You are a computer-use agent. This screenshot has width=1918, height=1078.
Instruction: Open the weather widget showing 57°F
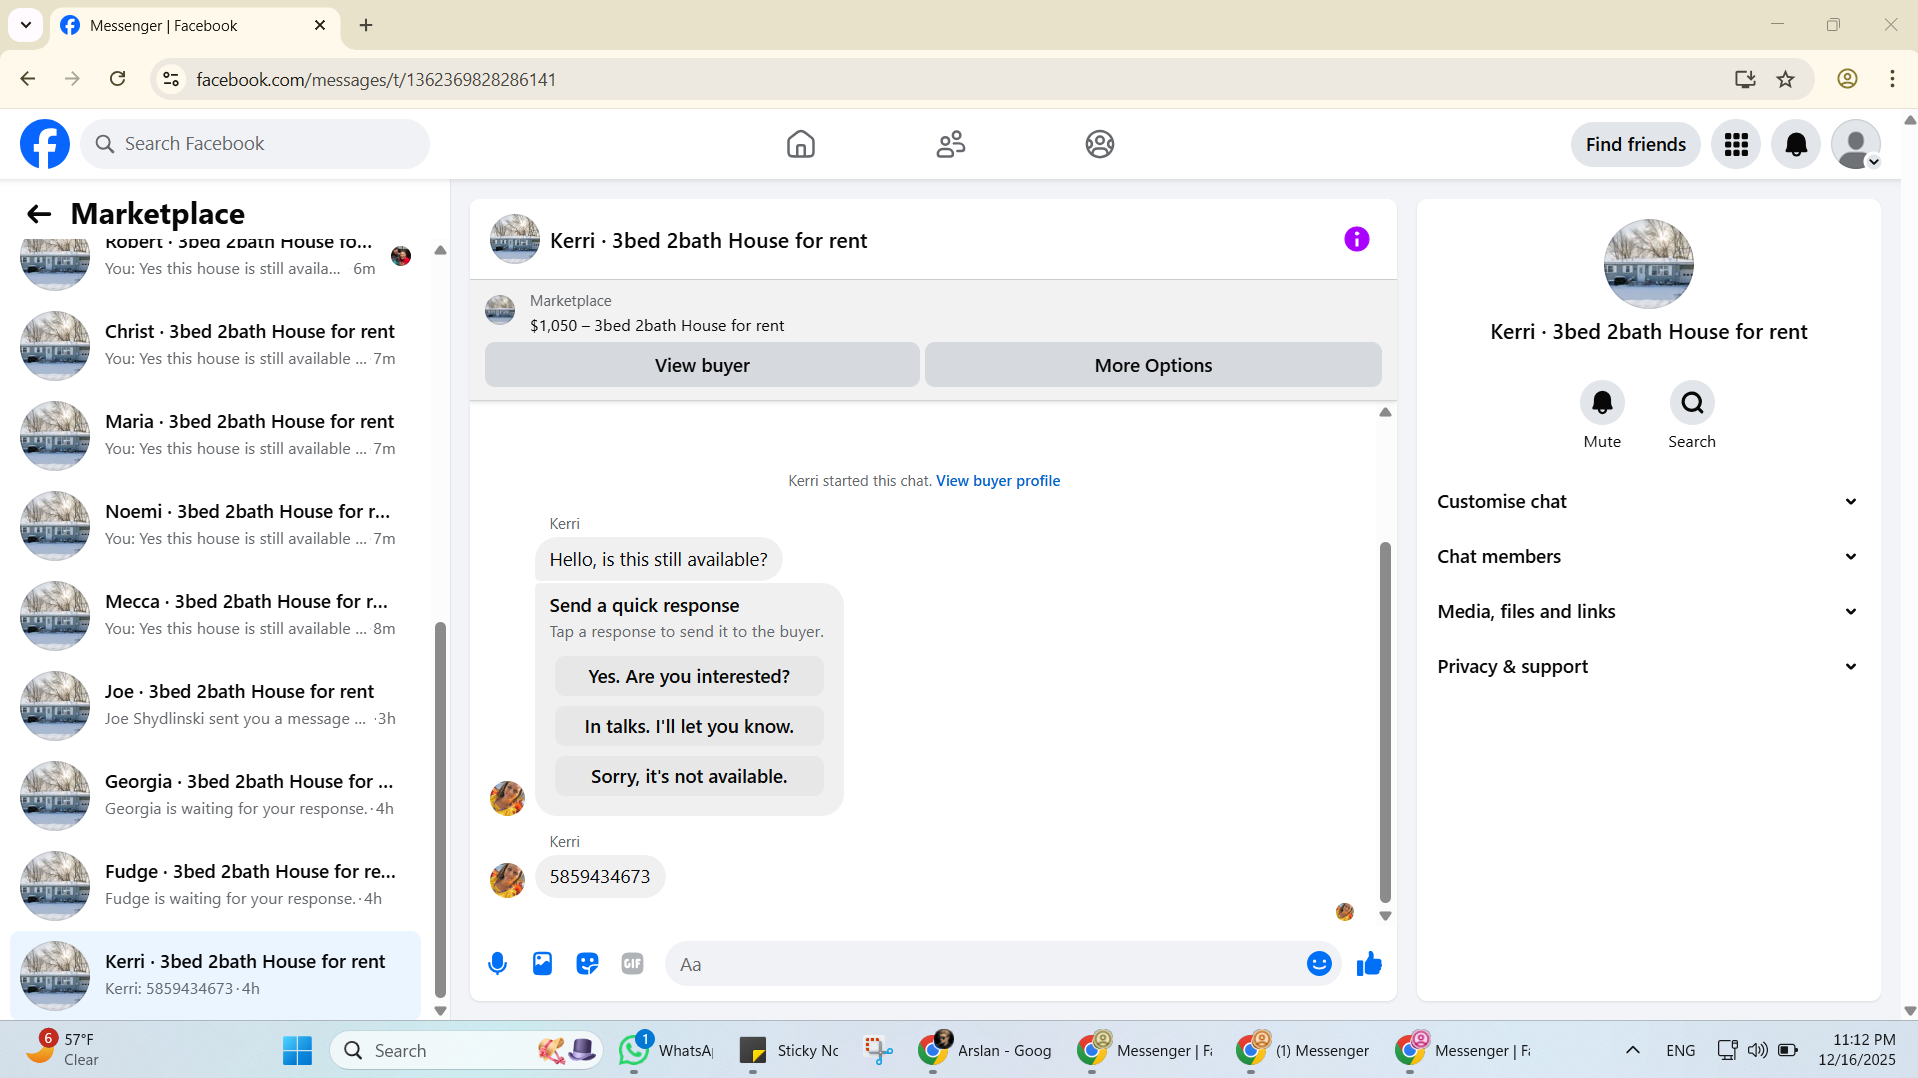pos(62,1050)
